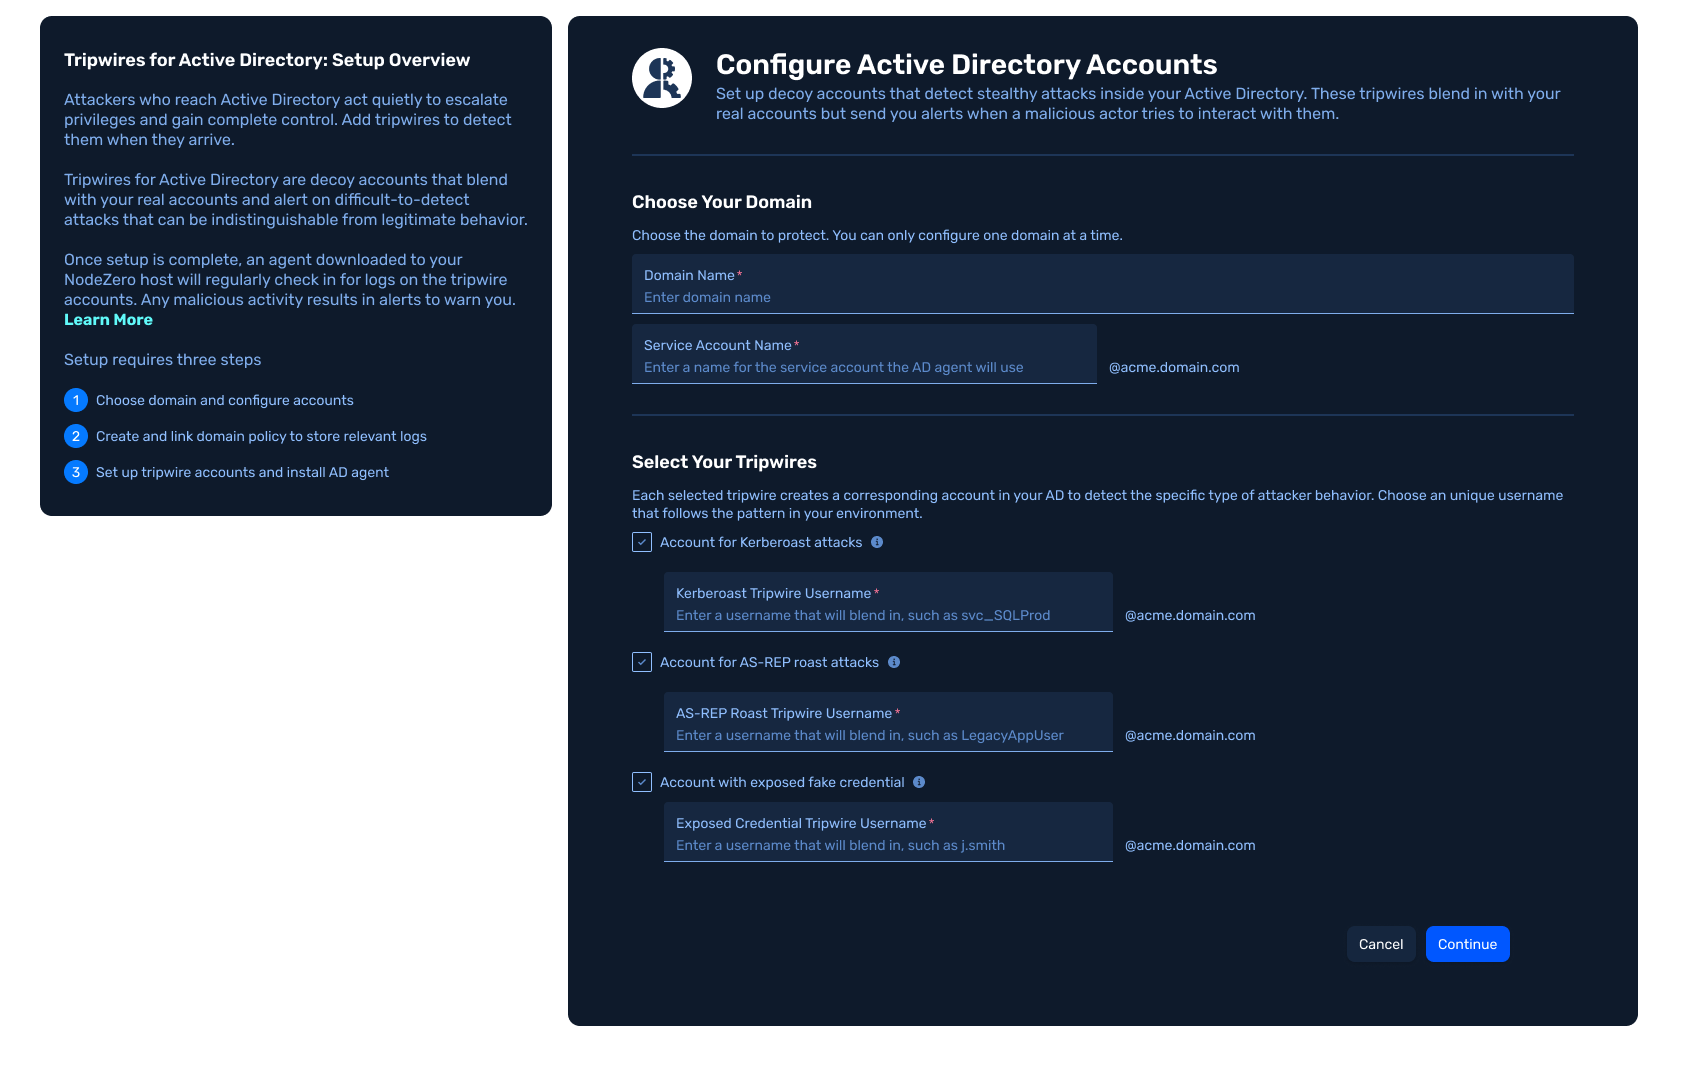Click the Kerberoast Tripwire Username field
1700x1066 pixels.
pyautogui.click(x=888, y=602)
